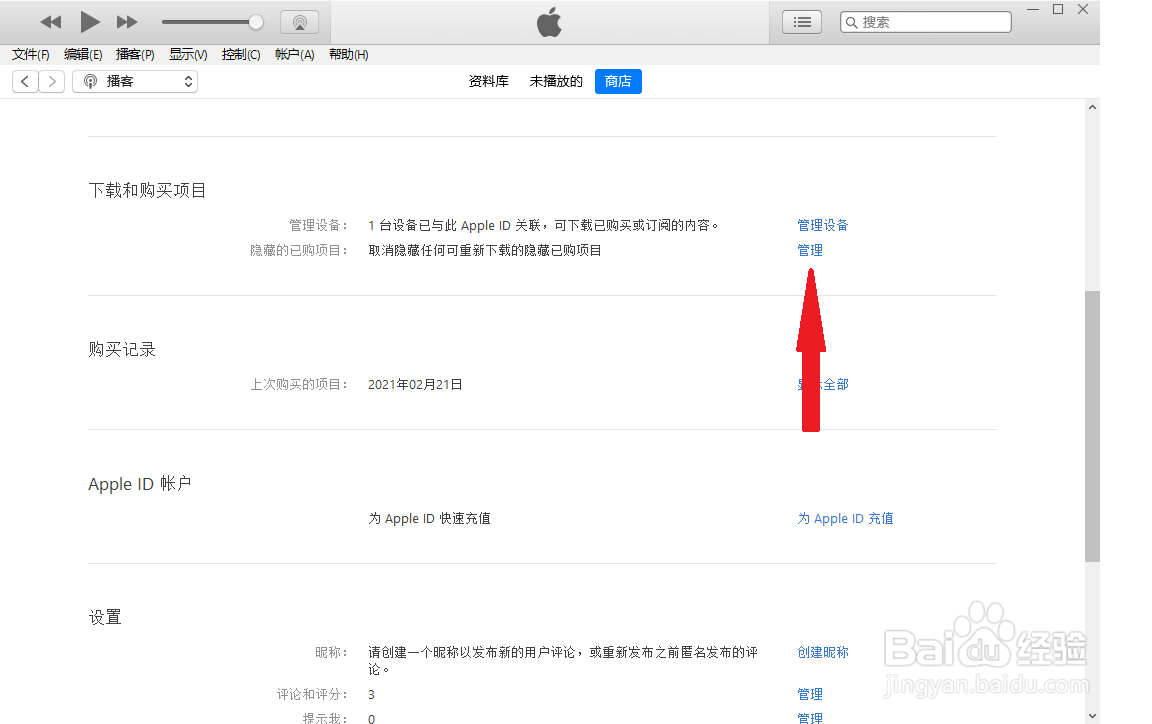This screenshot has width=1152, height=724.
Task: Click the scrollbar down arrow
Action: coord(1092,716)
